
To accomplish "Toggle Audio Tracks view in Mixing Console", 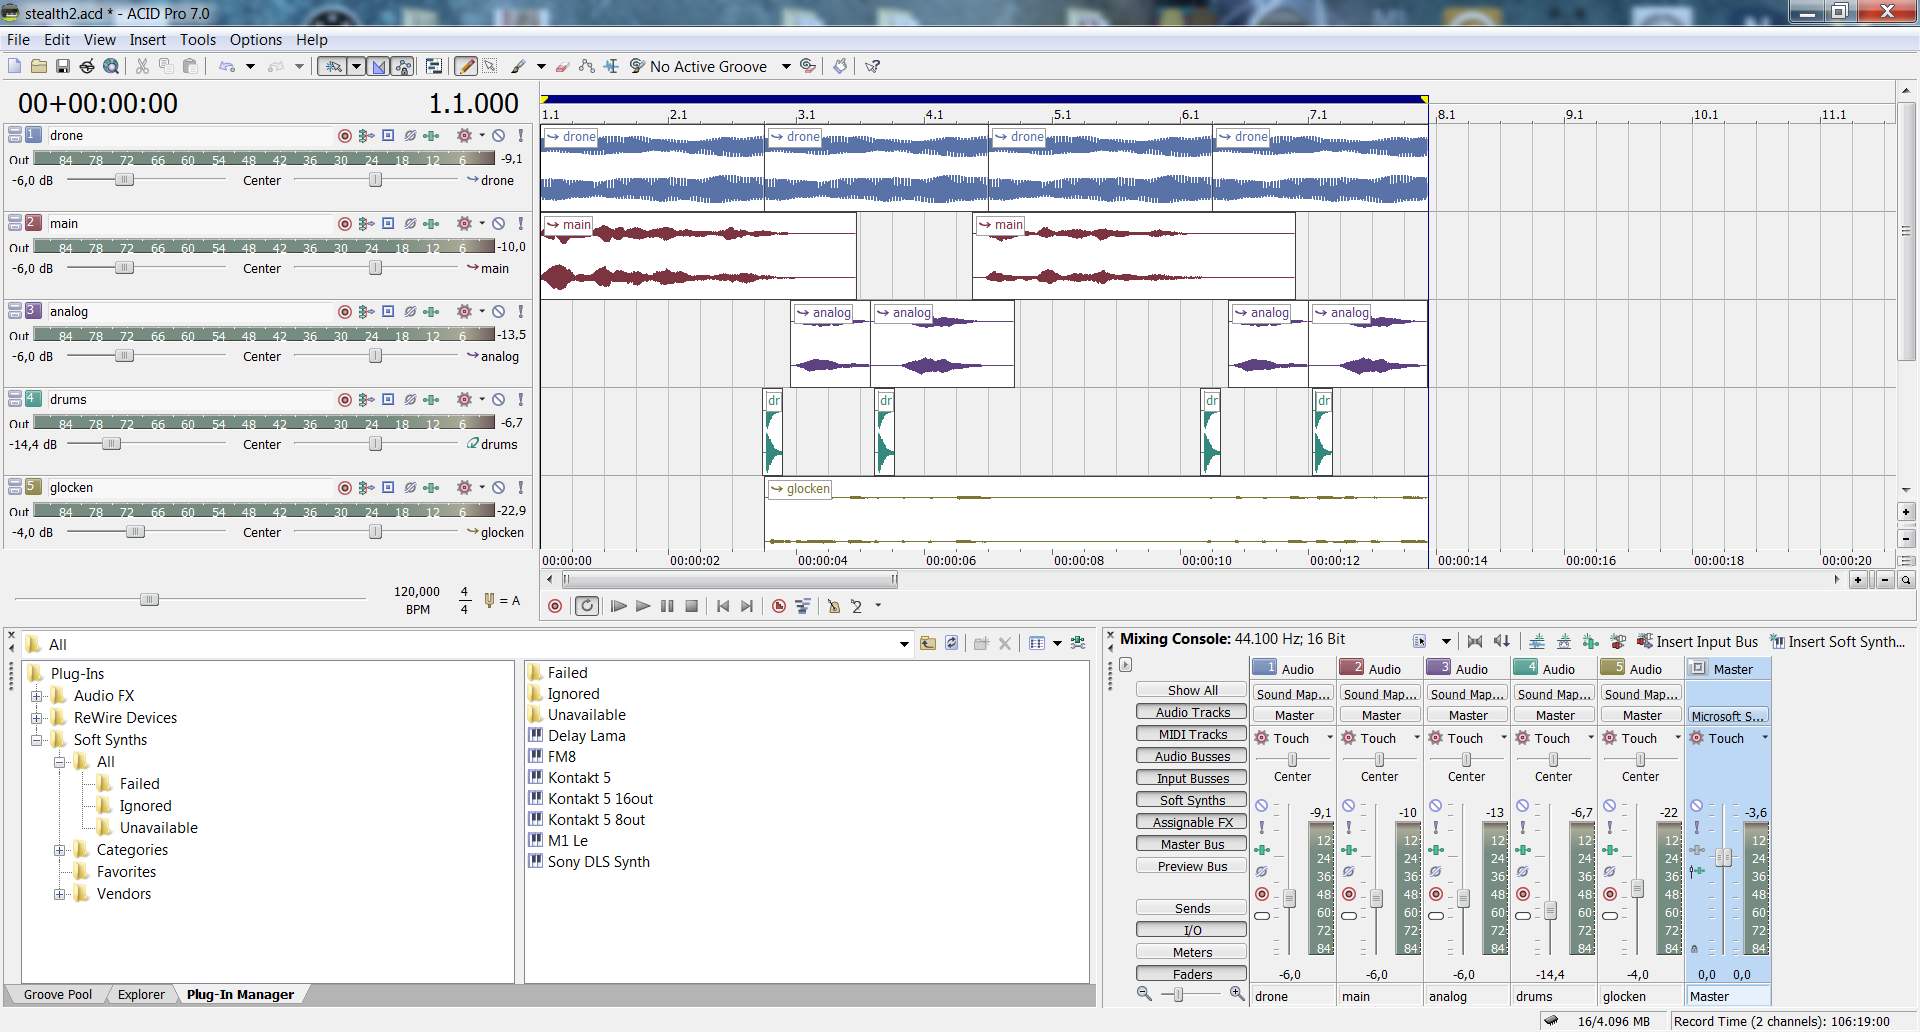I will click(x=1192, y=712).
